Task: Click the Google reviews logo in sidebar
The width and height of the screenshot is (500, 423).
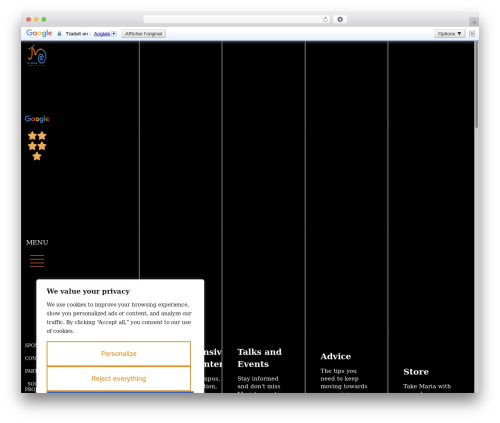Action: tap(37, 119)
